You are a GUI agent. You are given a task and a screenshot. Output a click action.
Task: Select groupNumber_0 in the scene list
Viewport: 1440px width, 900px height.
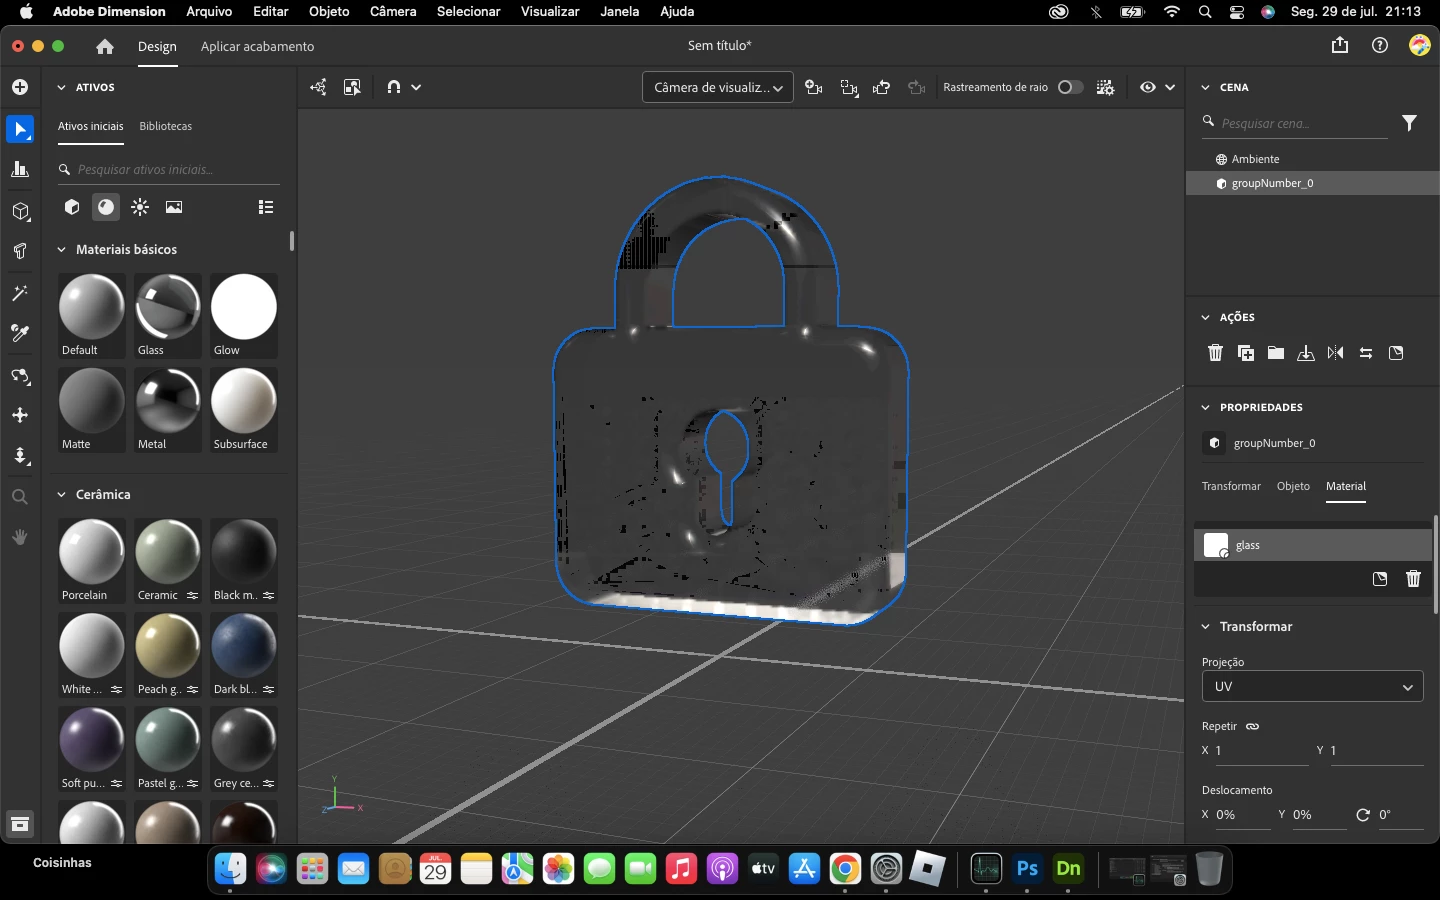tap(1312, 183)
